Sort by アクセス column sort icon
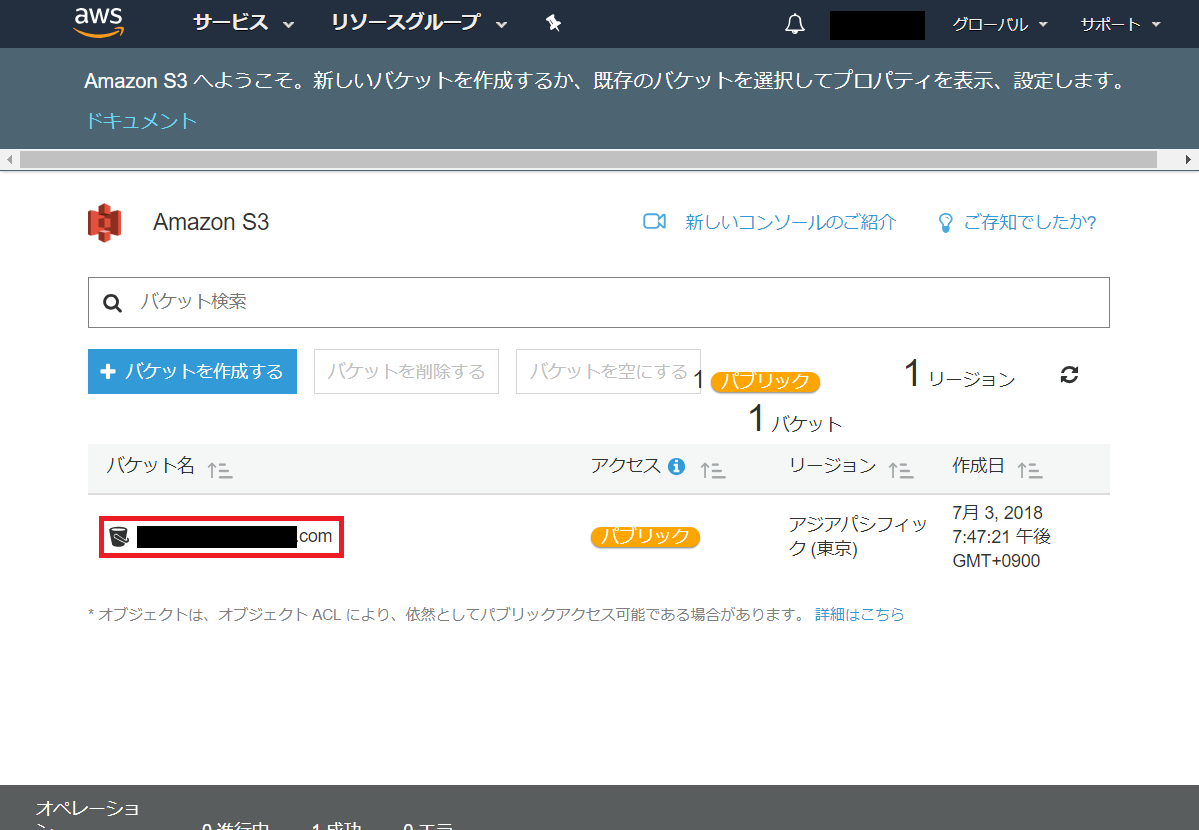The width and height of the screenshot is (1199, 830). coord(713,470)
